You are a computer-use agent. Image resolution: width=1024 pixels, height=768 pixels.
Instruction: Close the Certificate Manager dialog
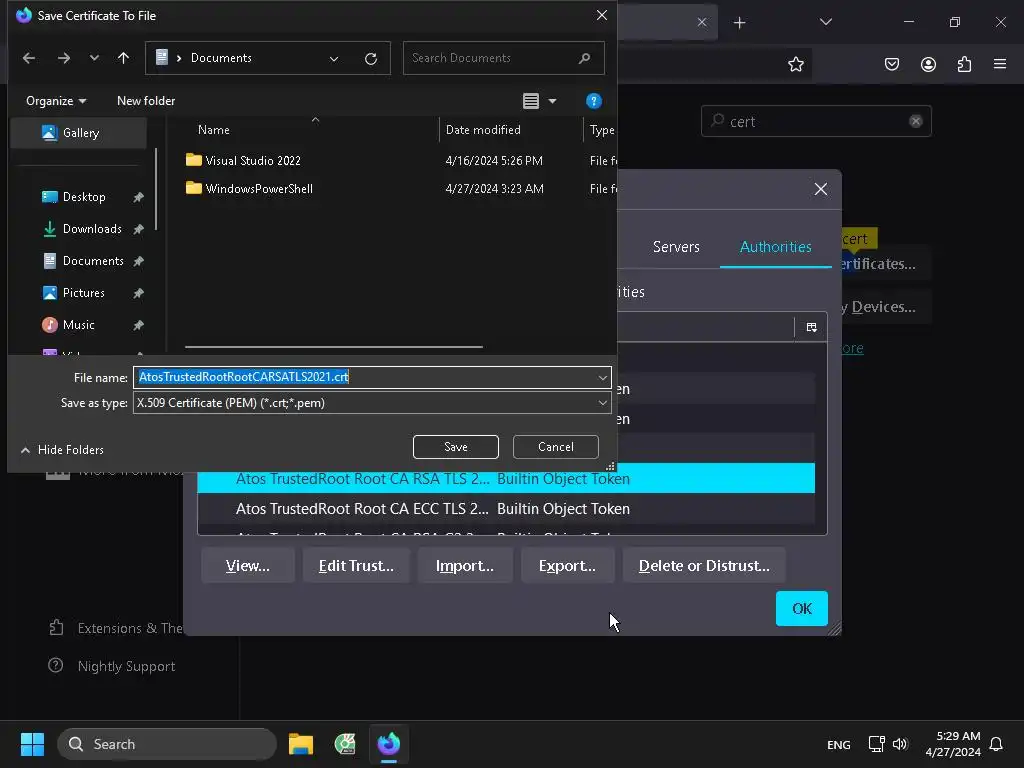(821, 189)
